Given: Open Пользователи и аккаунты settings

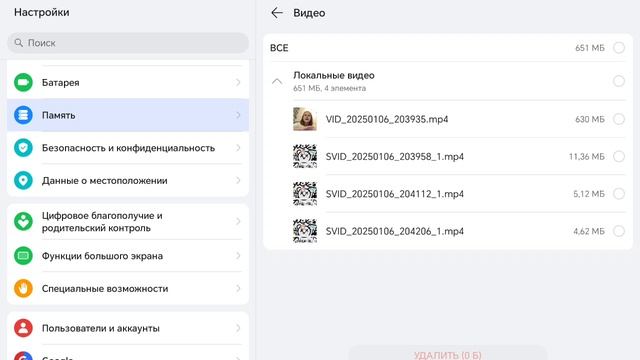Looking at the screenshot, I should pyautogui.click(x=128, y=328).
